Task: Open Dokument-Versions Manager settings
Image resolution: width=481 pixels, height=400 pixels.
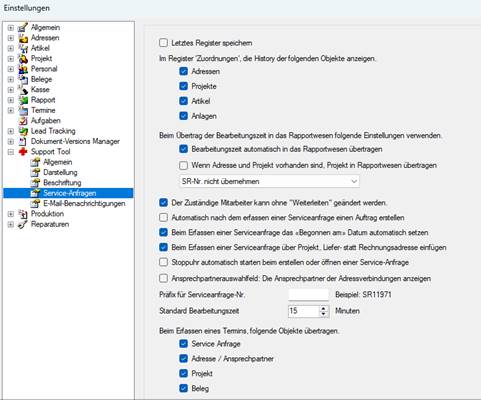Action: [75, 141]
